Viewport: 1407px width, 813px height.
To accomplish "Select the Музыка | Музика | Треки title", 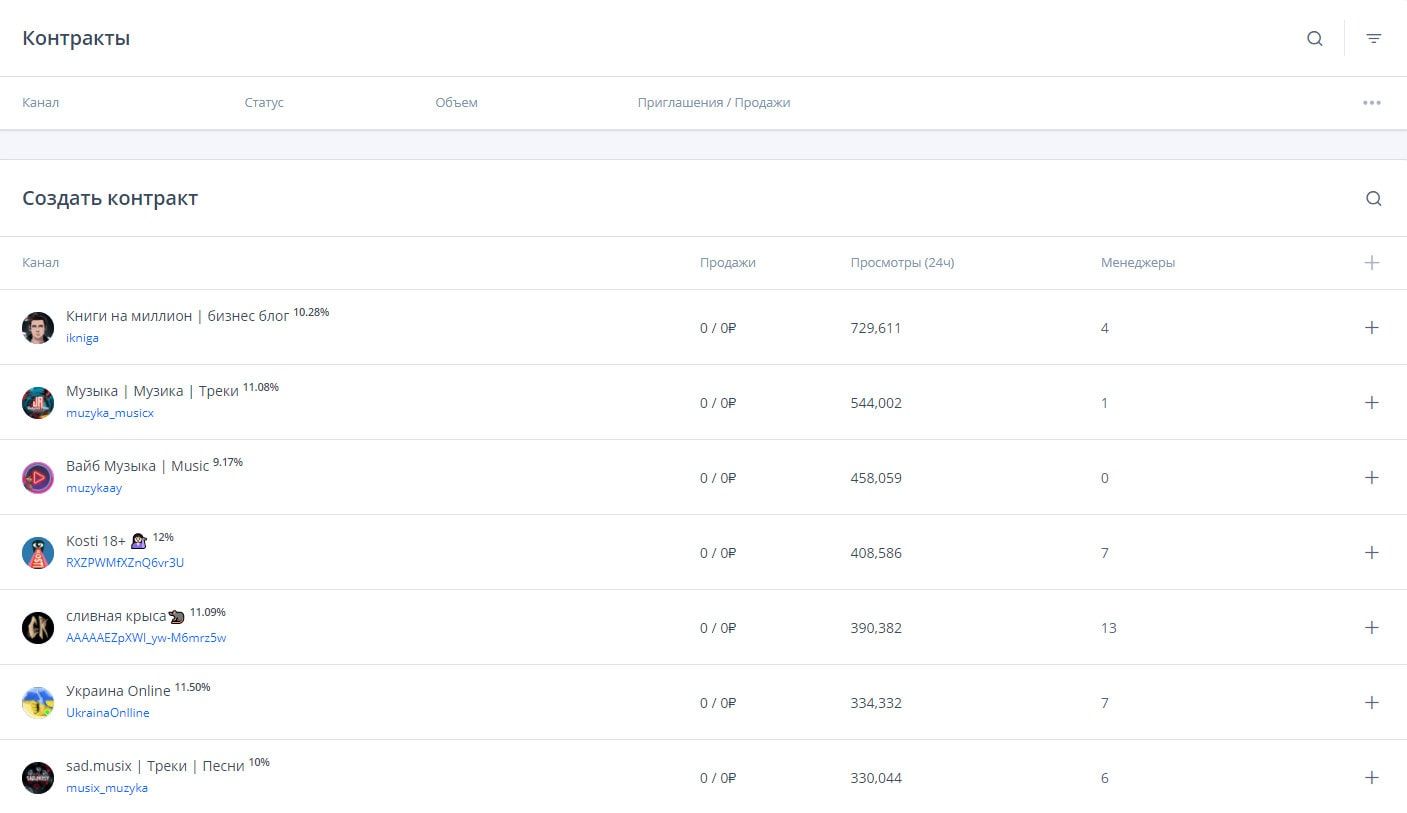I will click(x=152, y=391).
